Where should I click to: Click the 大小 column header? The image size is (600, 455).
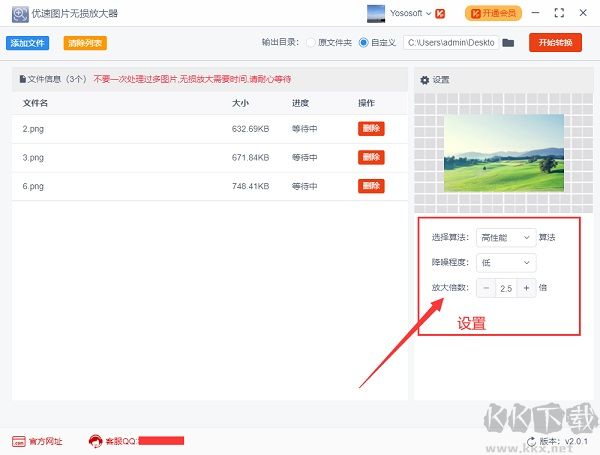coord(240,103)
